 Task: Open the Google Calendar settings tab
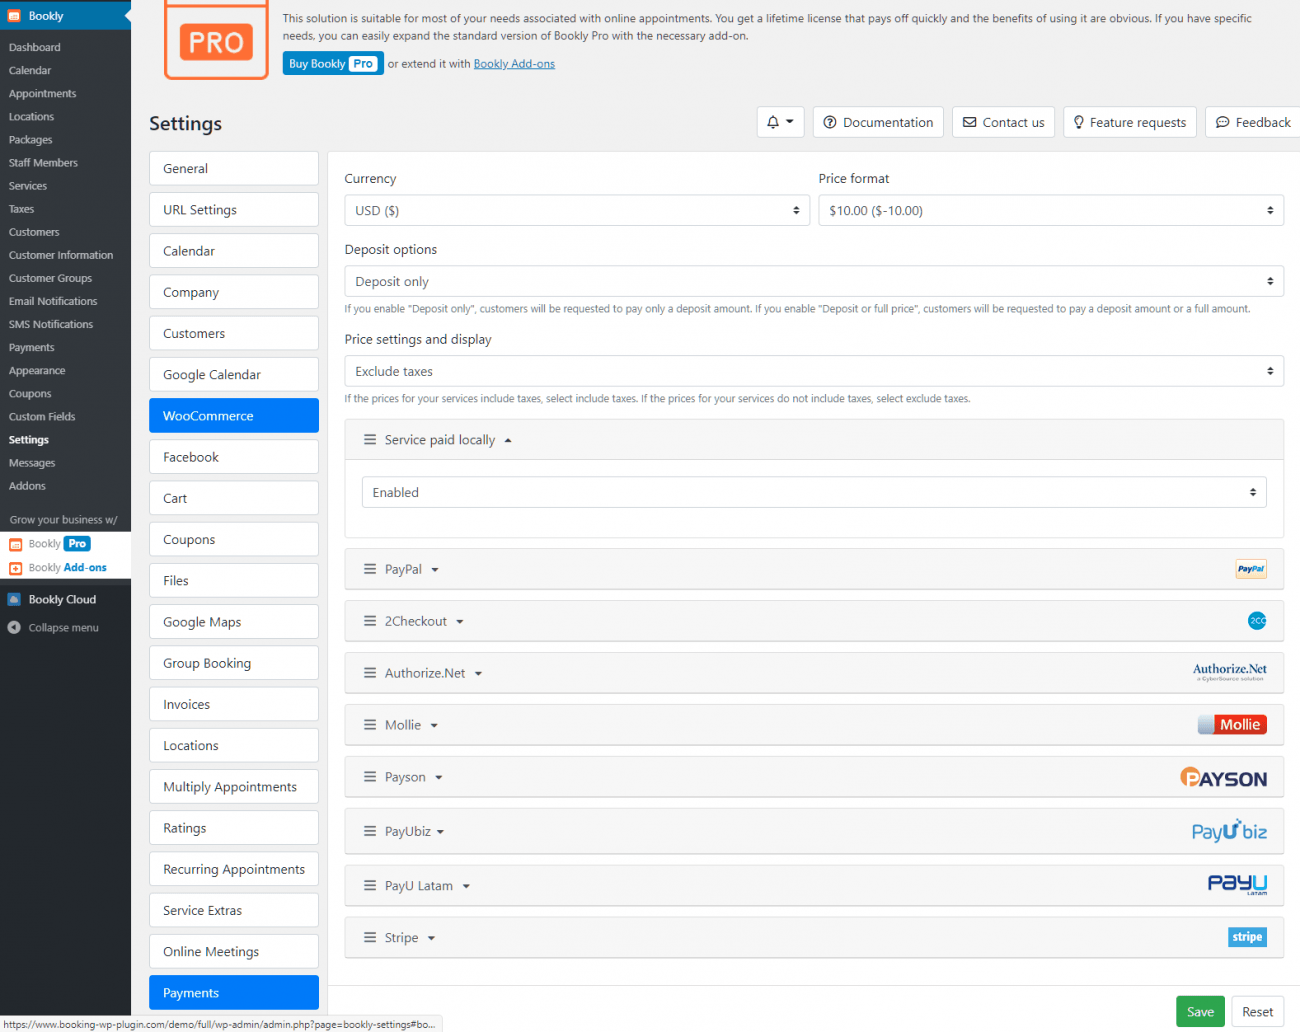[x=234, y=374]
